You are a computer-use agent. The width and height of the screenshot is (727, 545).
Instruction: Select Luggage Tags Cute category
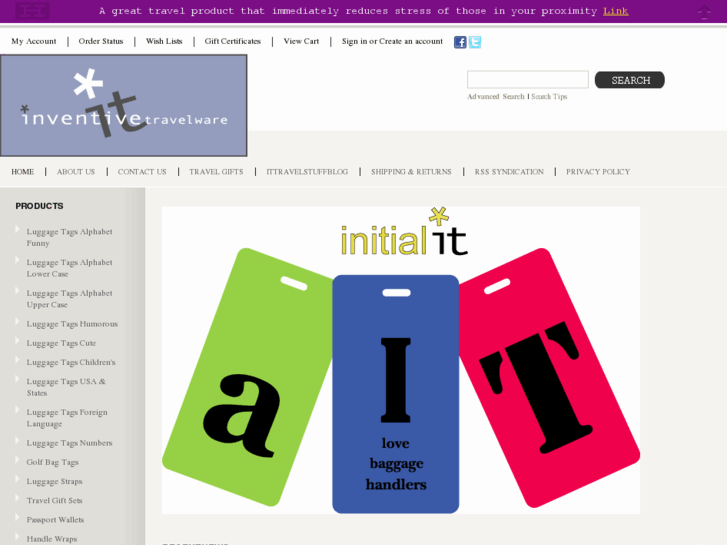coord(61,343)
